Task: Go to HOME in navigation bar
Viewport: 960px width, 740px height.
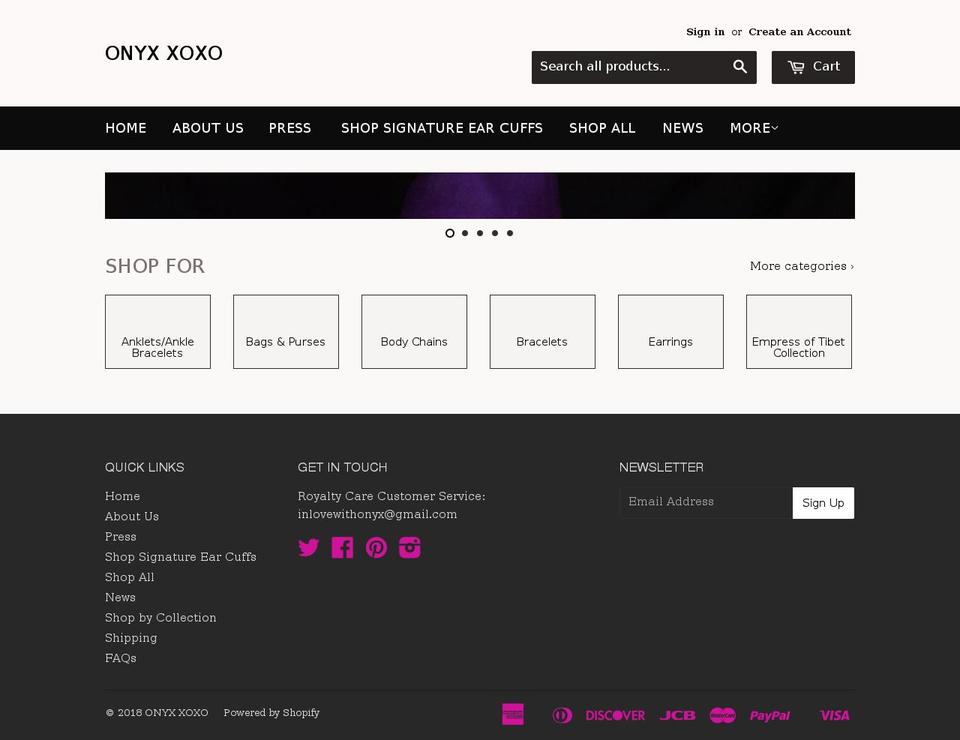Action: (x=126, y=128)
